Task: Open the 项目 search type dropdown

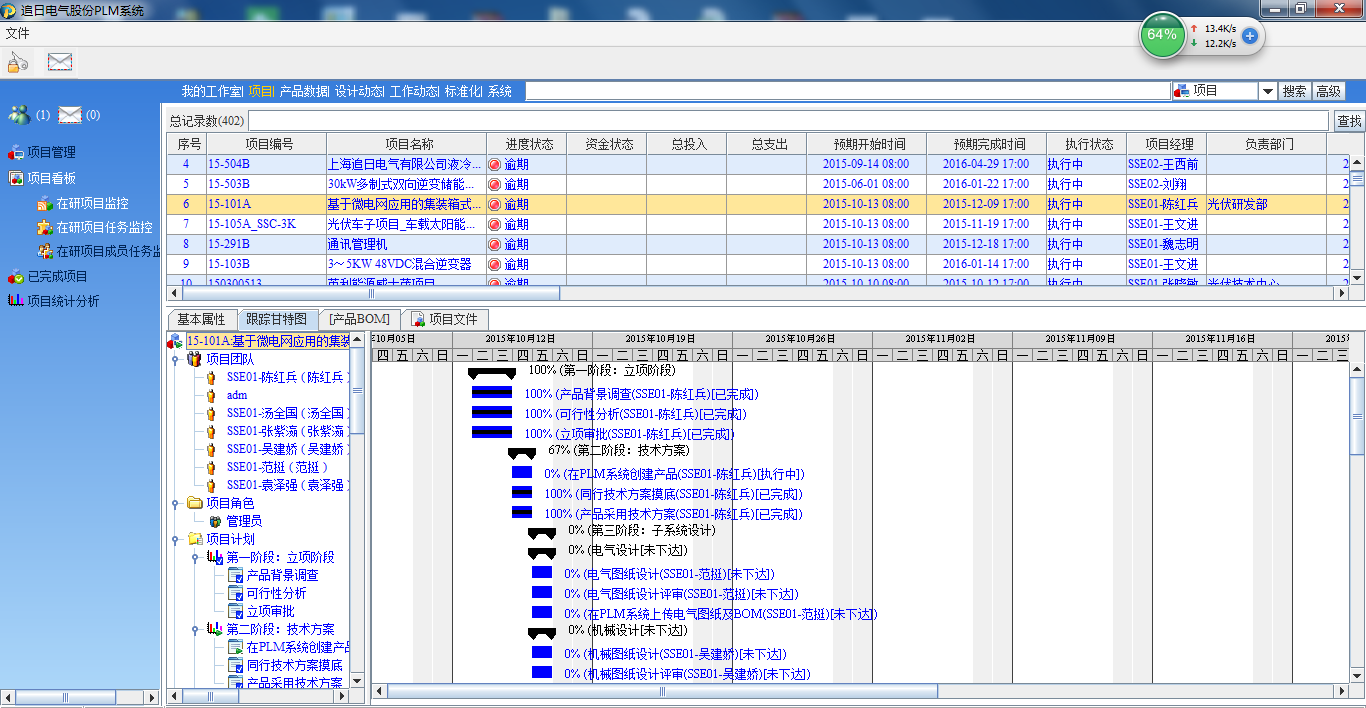Action: (x=1267, y=91)
